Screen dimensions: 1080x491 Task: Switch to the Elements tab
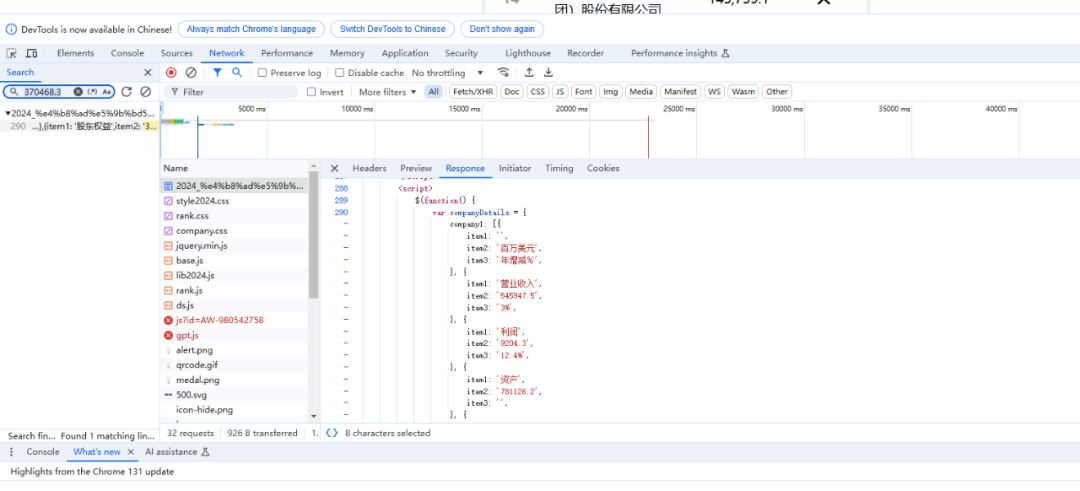(76, 53)
